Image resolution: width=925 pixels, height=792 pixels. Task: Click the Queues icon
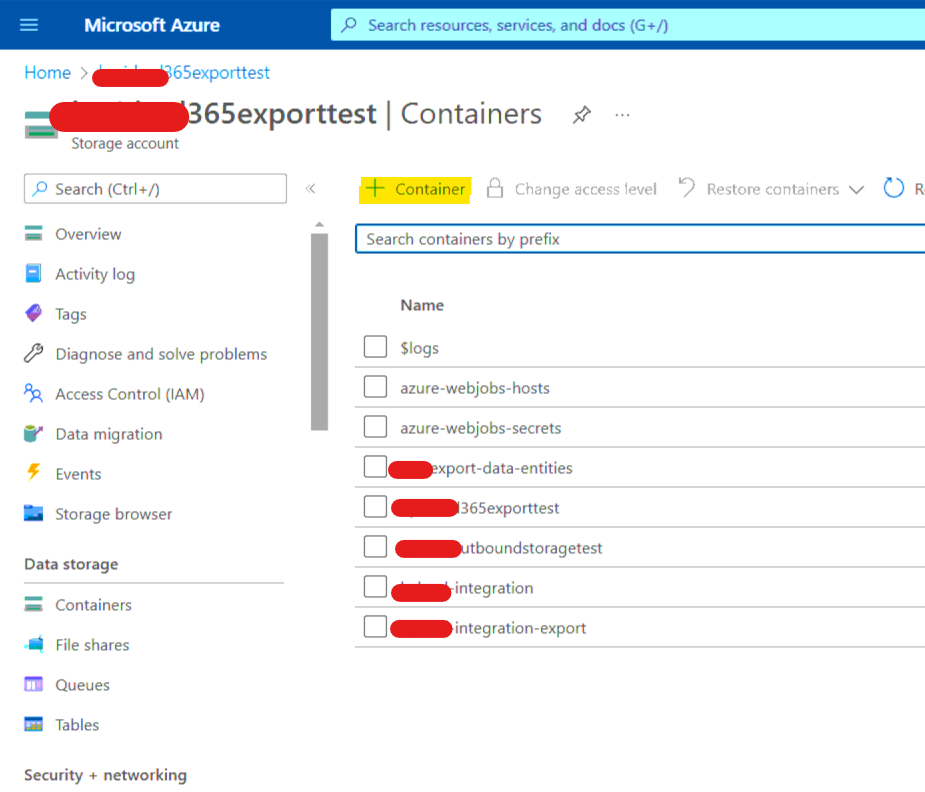(34, 684)
